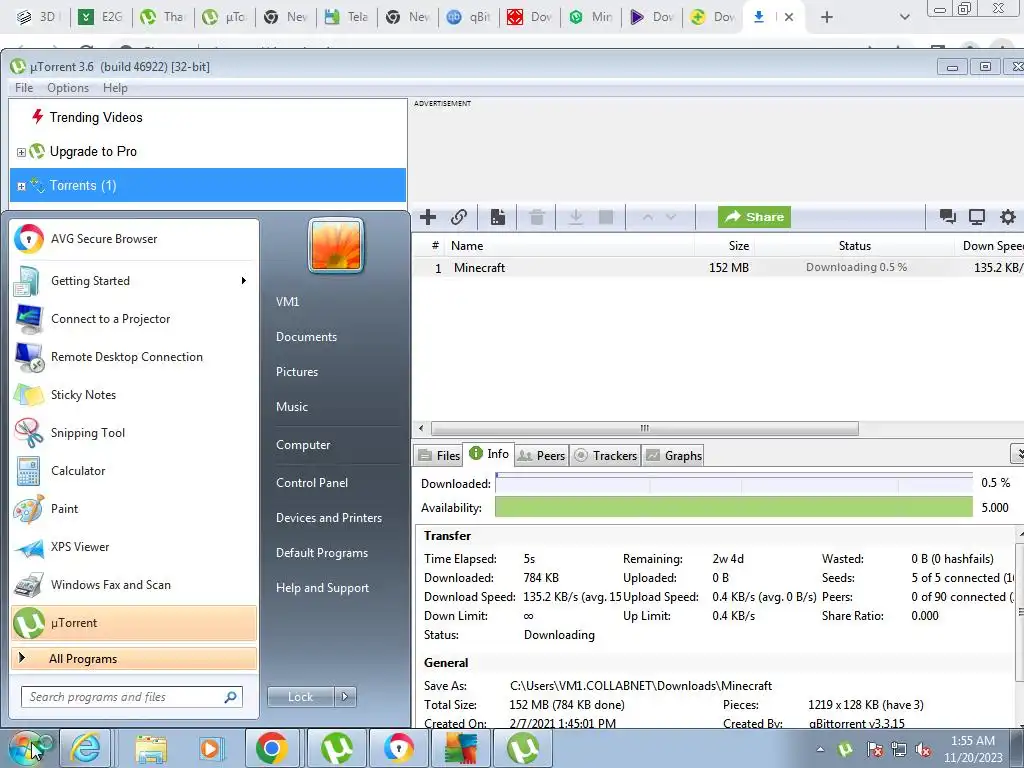Add a torrent with the plus icon
This screenshot has height=768, width=1024.
428,217
